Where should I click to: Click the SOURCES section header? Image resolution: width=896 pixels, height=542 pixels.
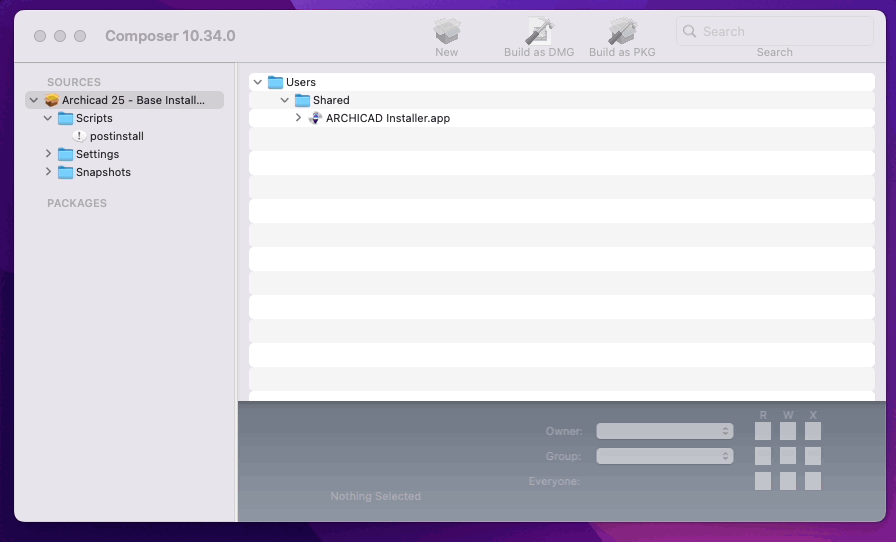pos(74,82)
